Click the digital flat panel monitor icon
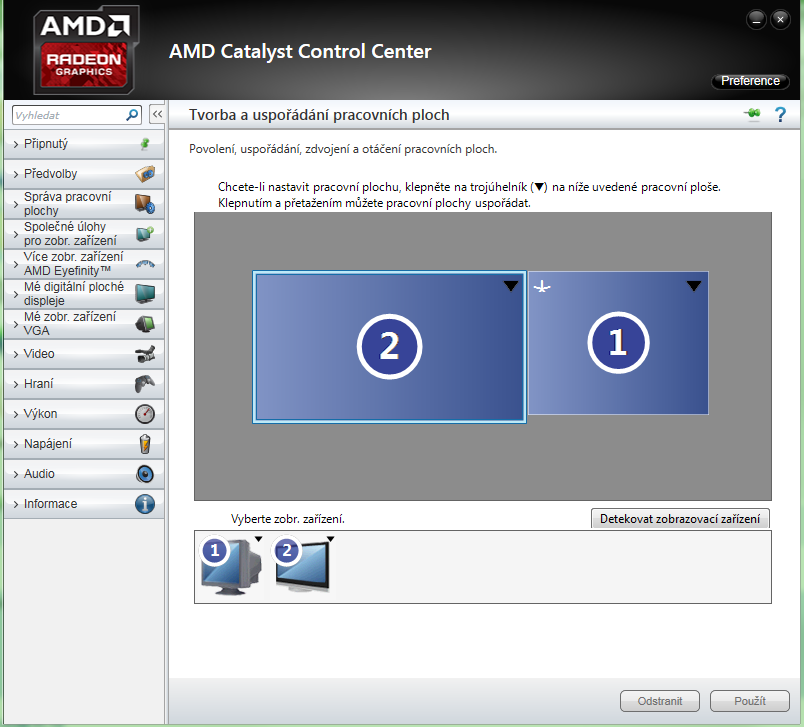Screen dimensions: 804x727 145,294
